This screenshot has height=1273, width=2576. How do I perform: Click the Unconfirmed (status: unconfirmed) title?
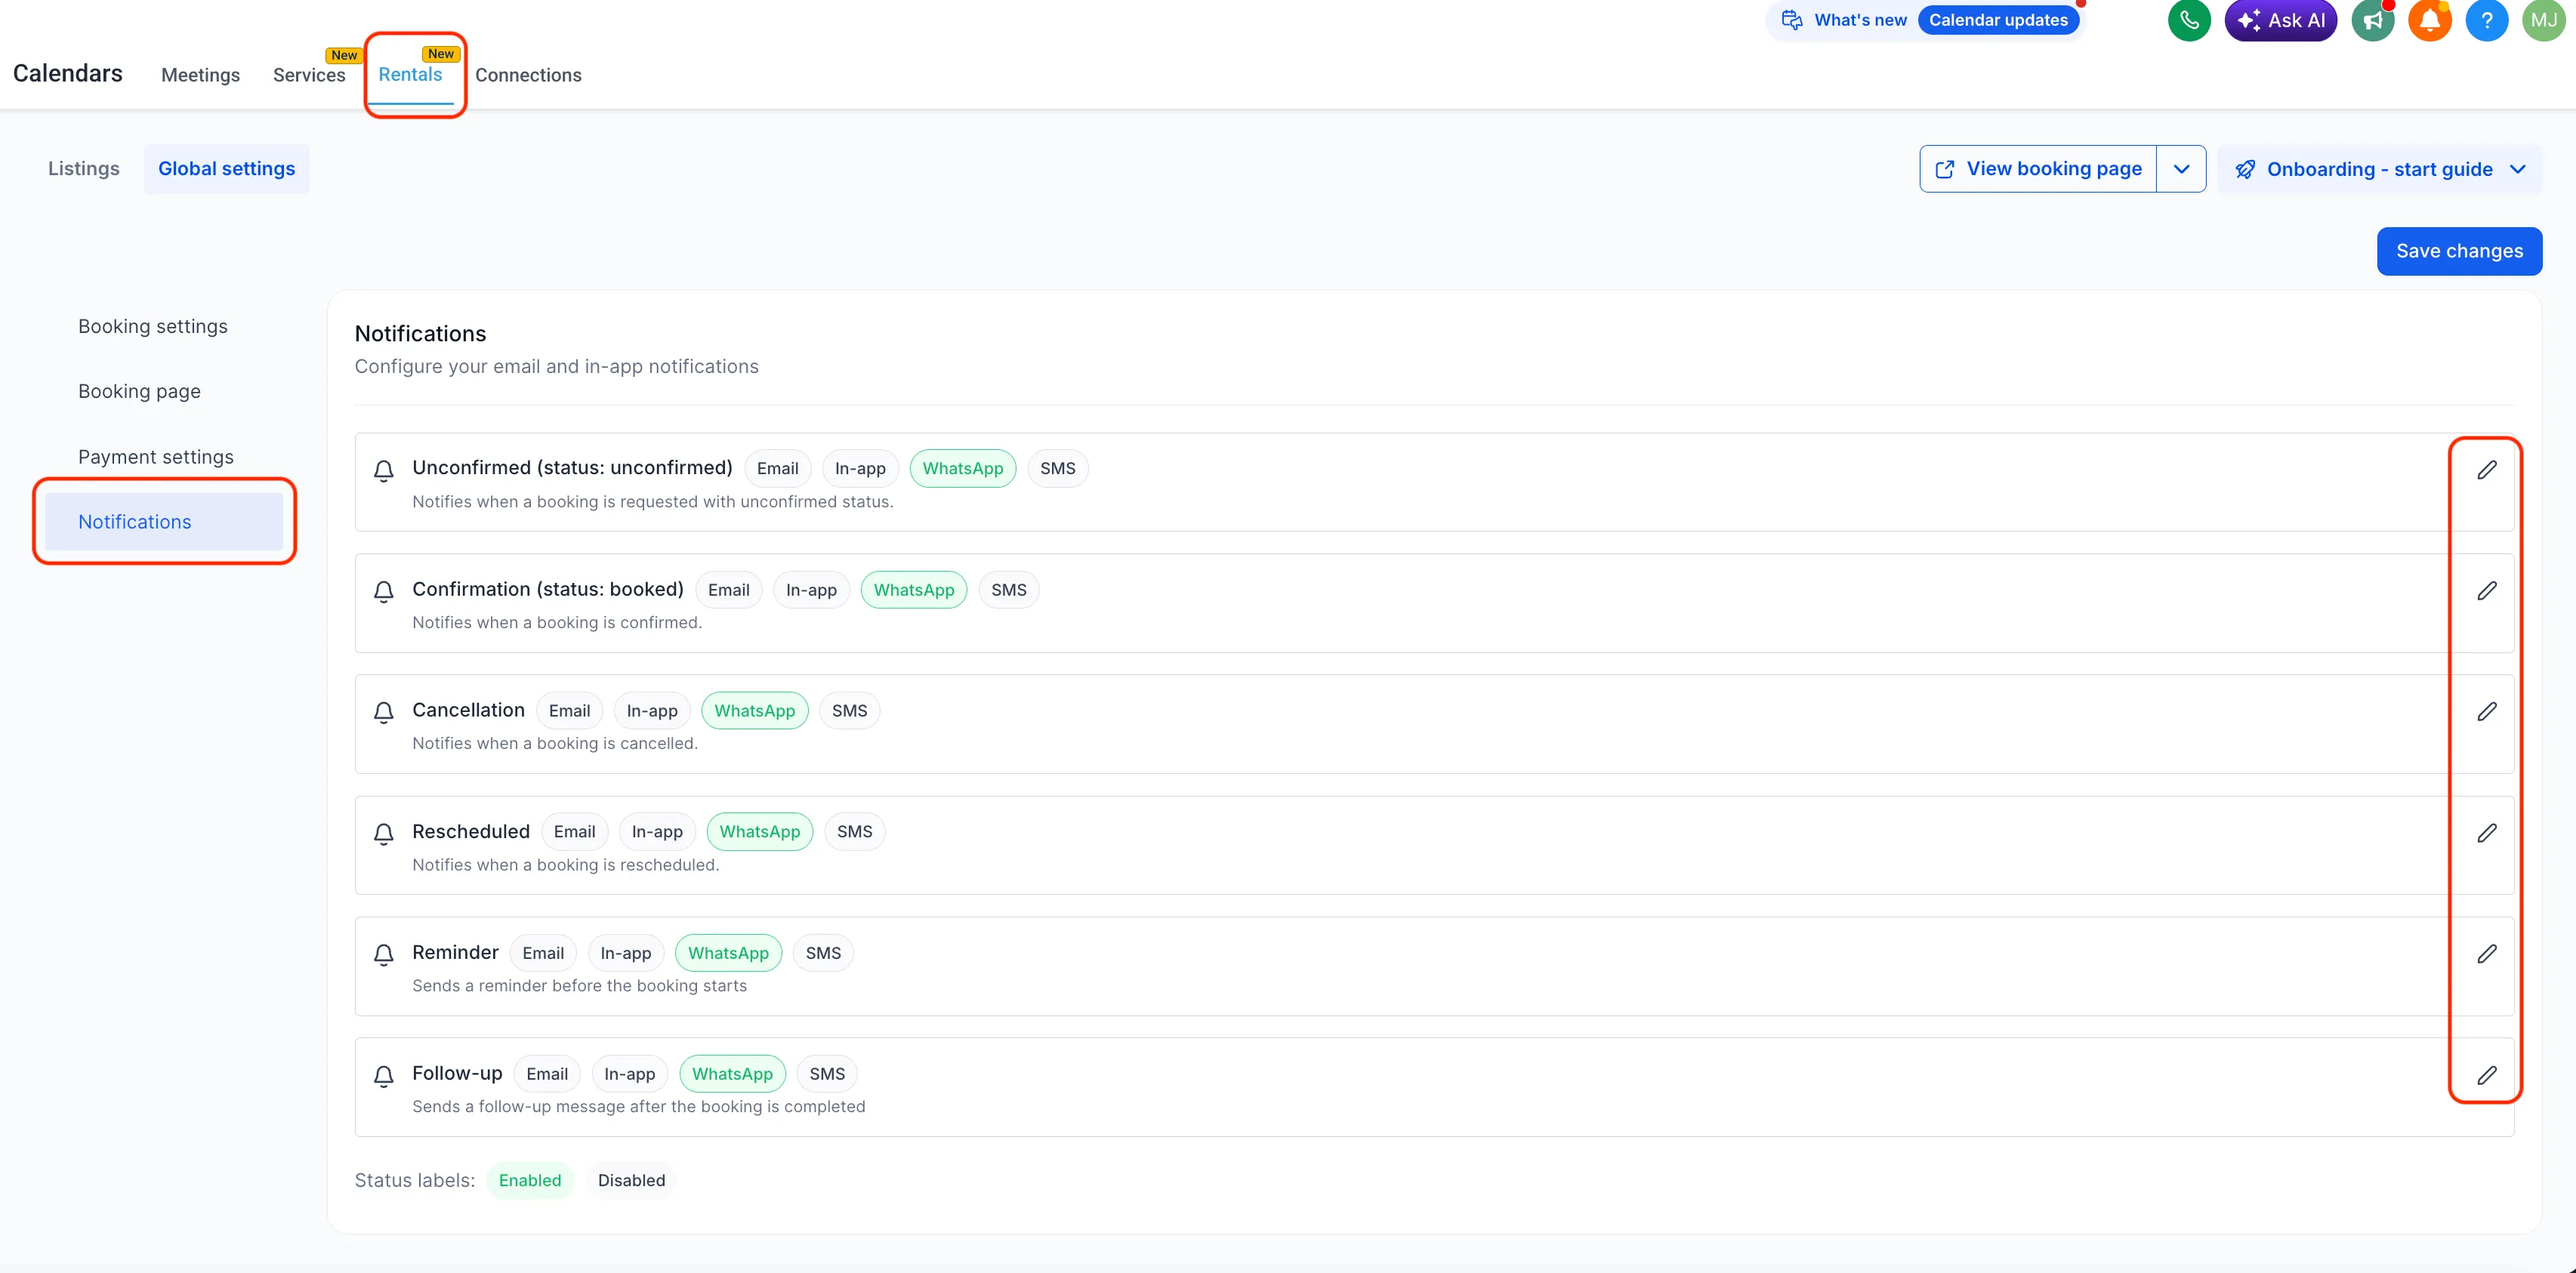(572, 467)
